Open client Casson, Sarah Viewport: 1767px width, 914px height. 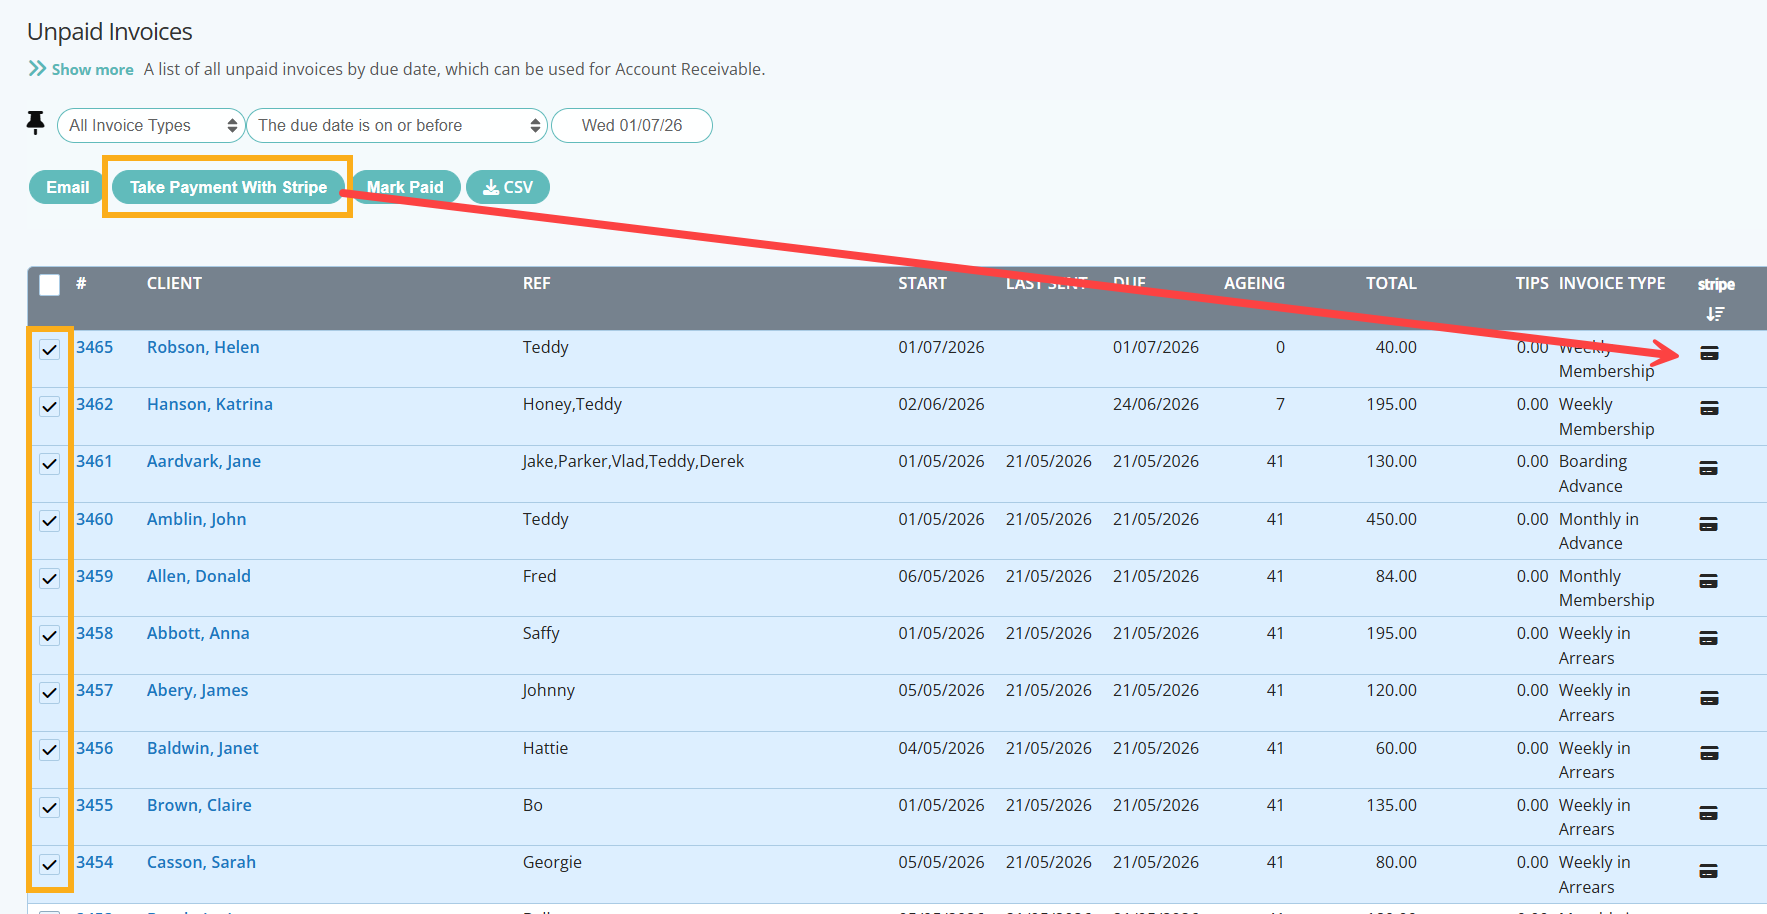(201, 862)
